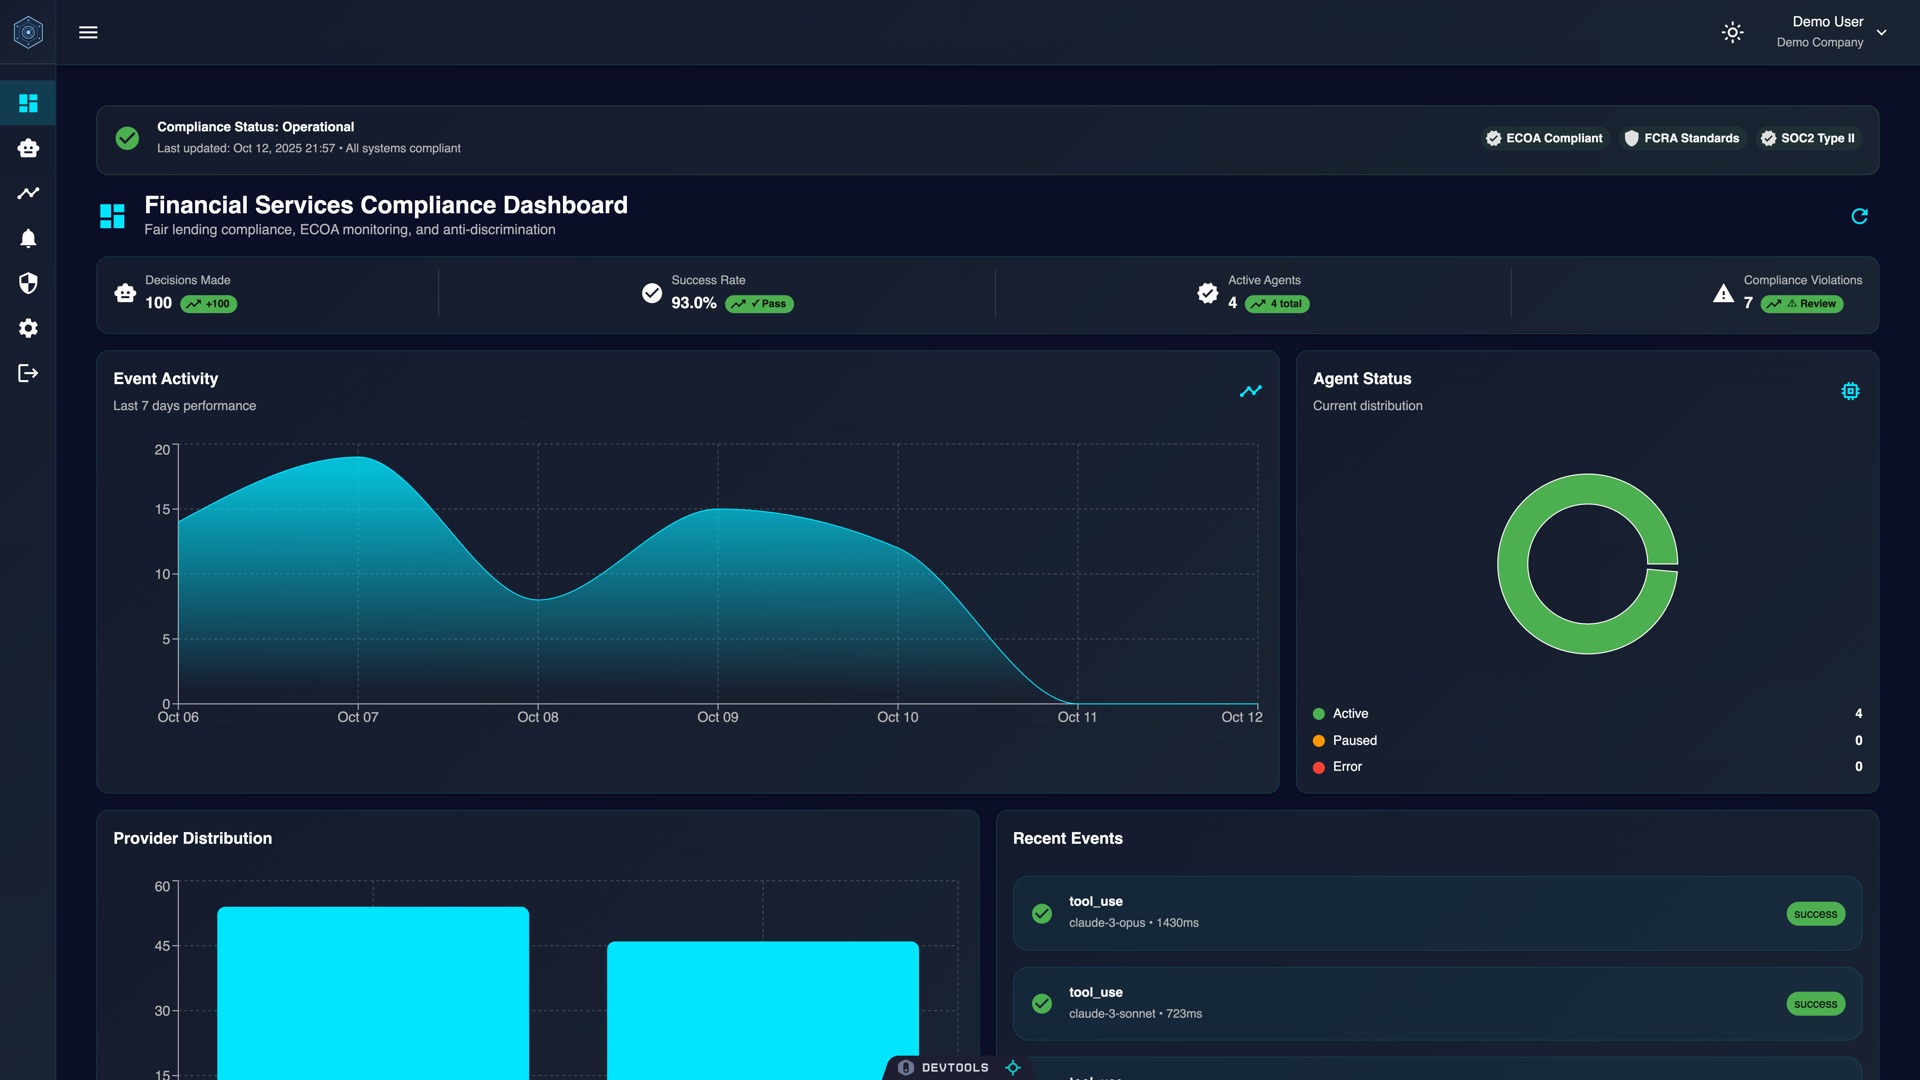Click the trending chart icon on Event Activity
1920x1080 pixels.
point(1251,391)
